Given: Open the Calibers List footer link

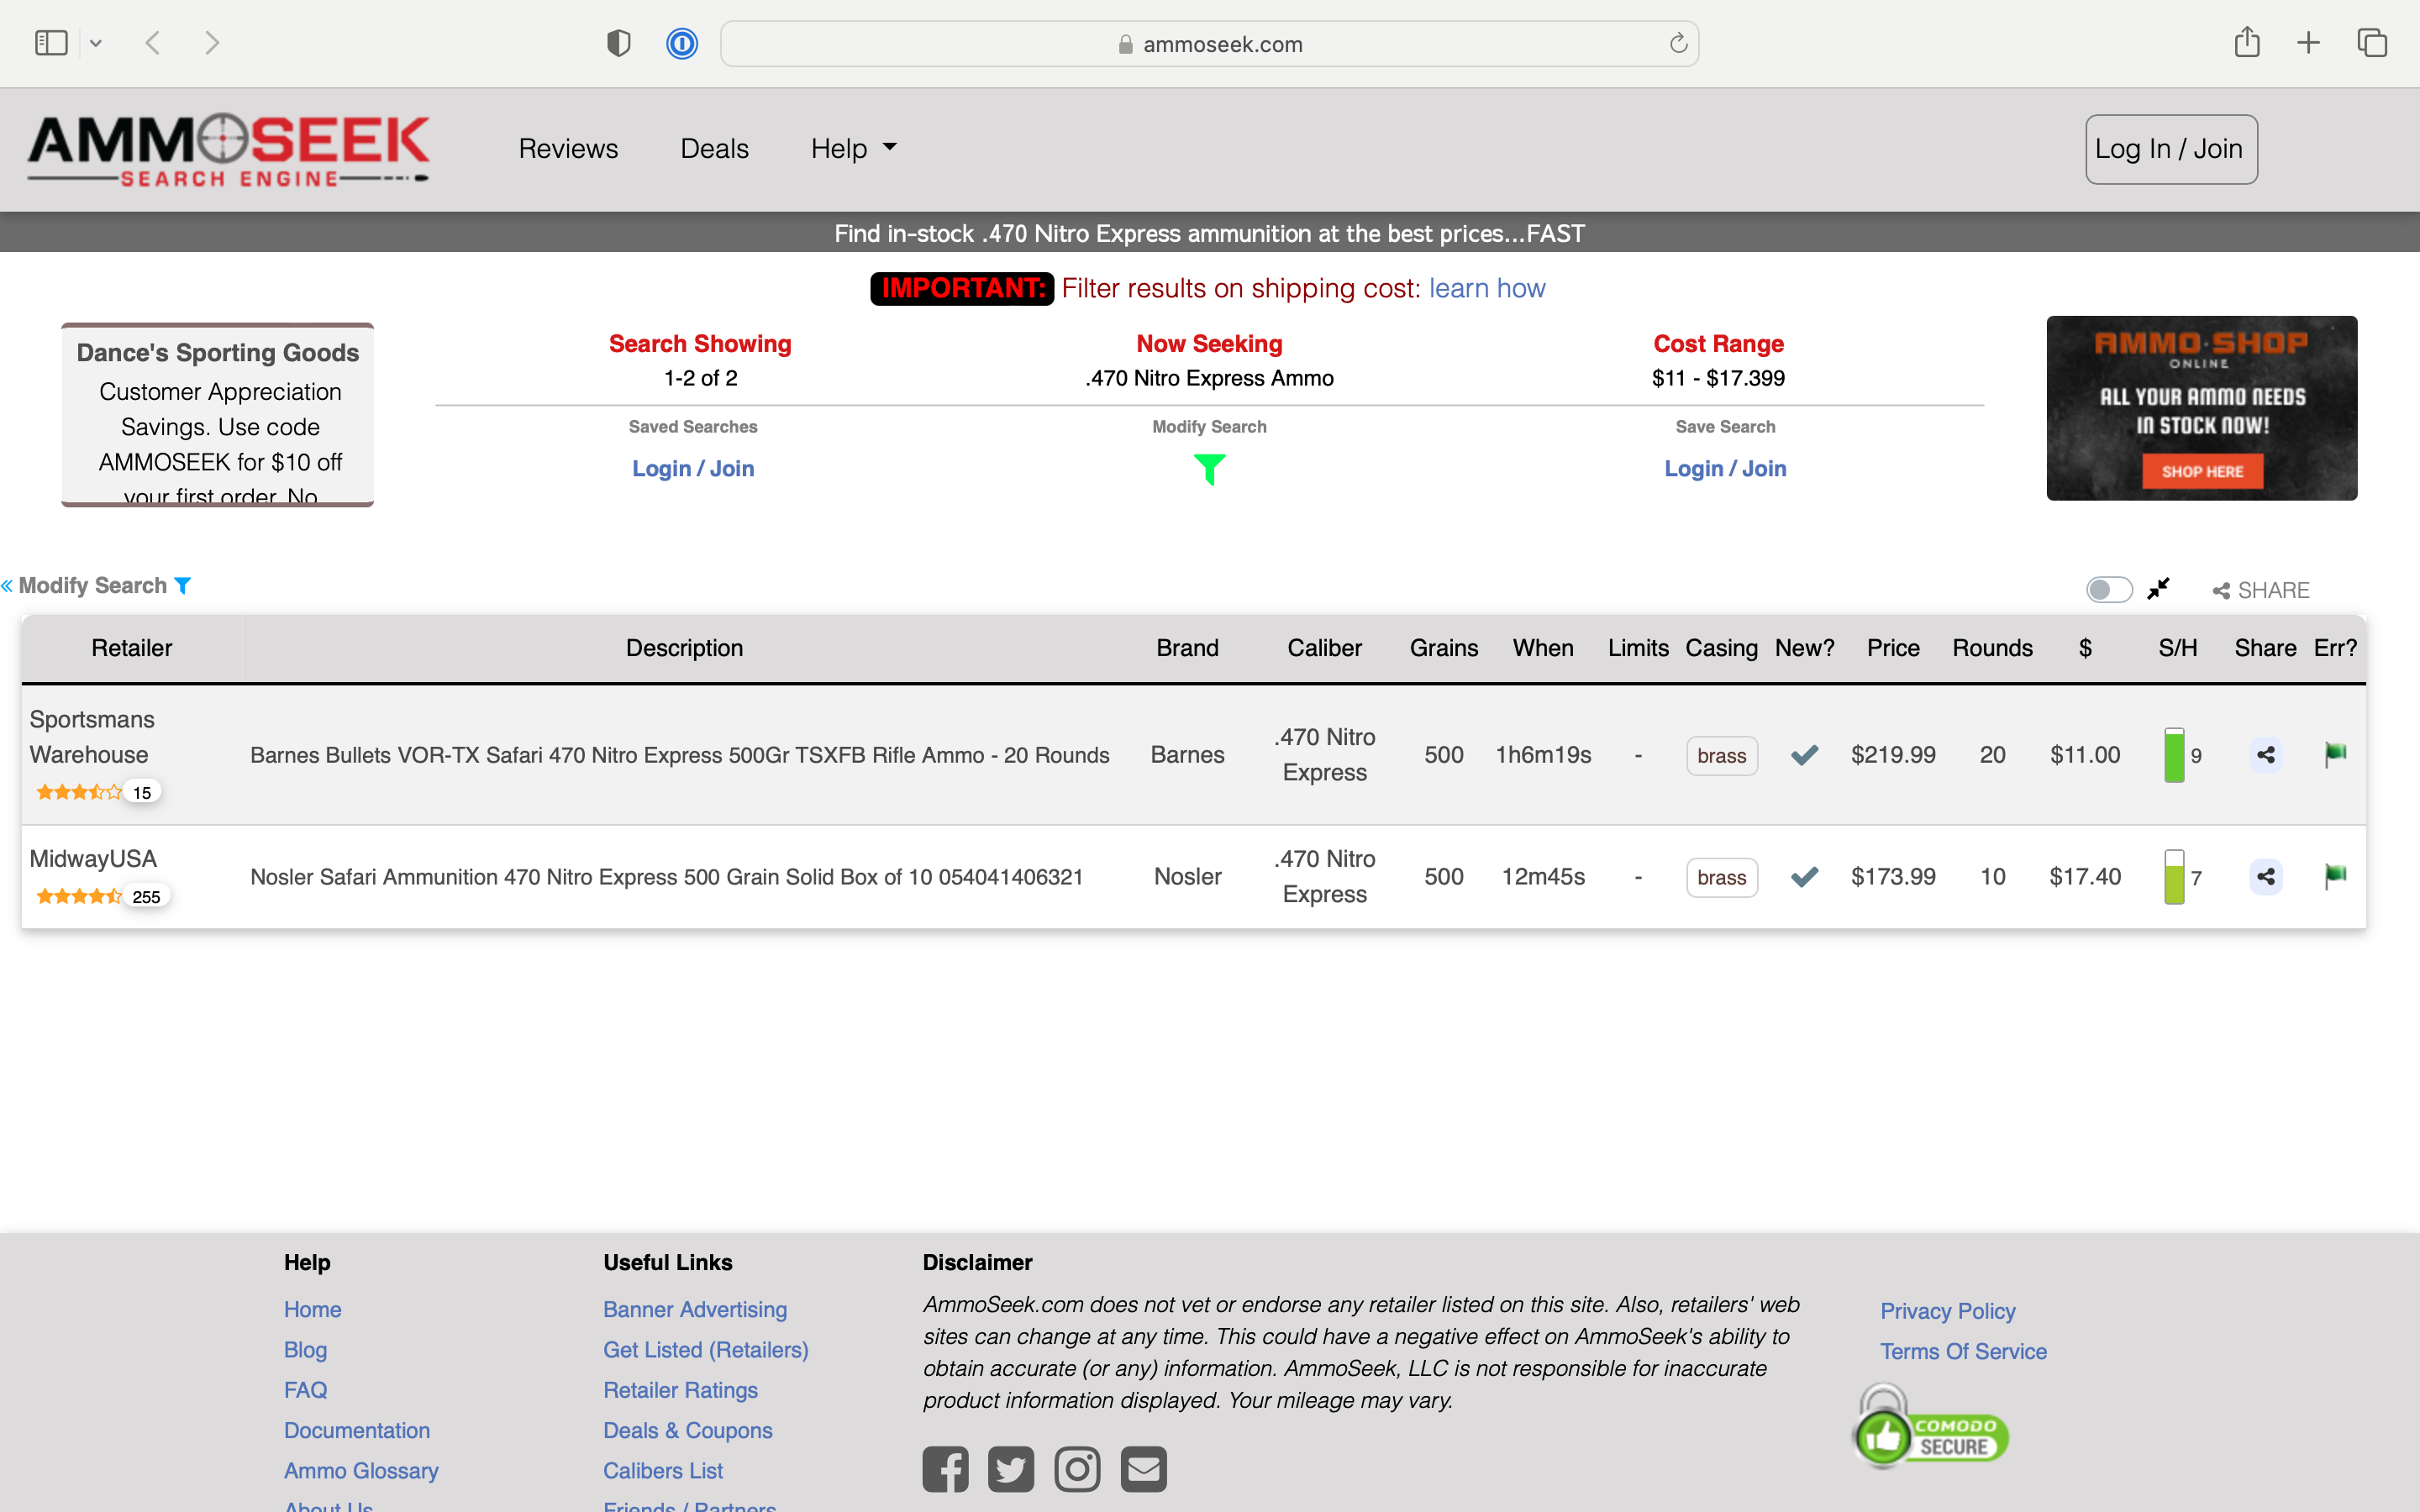Looking at the screenshot, I should pos(663,1471).
